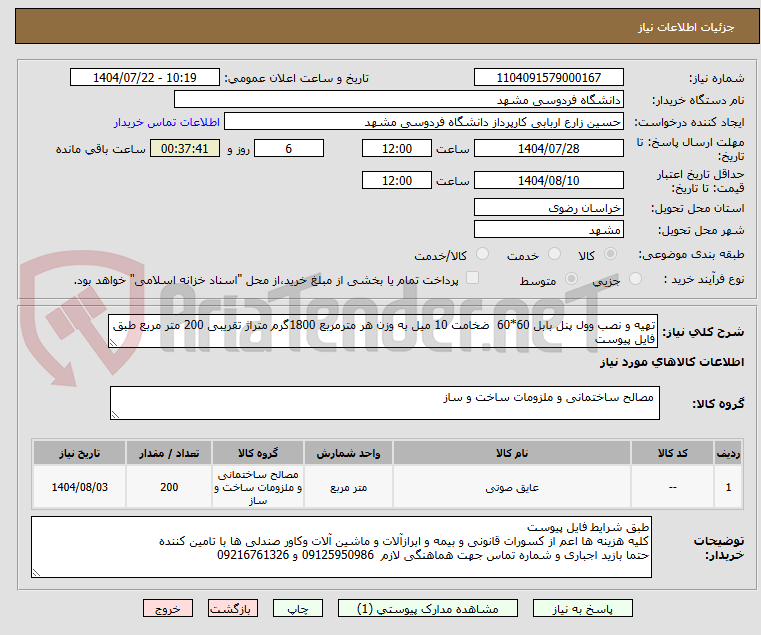Click the ردیف column header

pos(728,453)
